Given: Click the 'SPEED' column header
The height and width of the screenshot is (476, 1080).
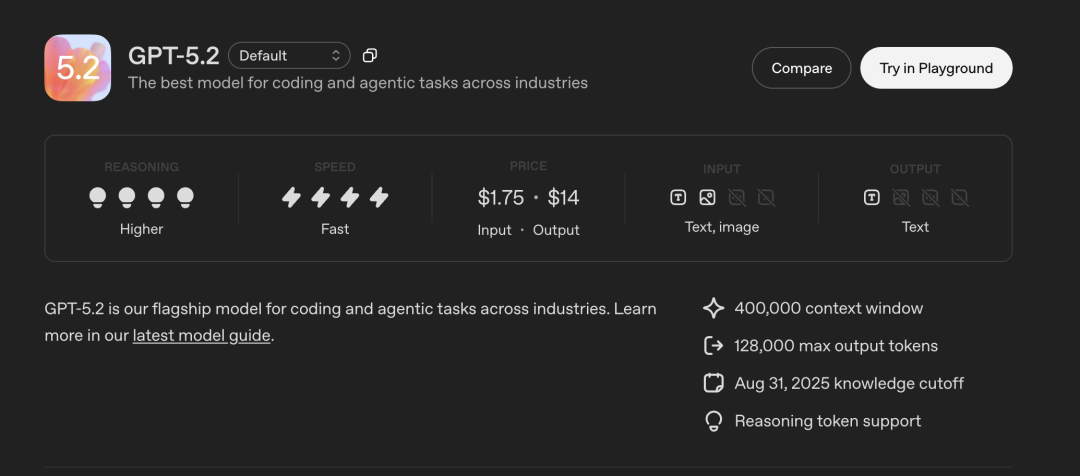Looking at the screenshot, I should coord(335,167).
